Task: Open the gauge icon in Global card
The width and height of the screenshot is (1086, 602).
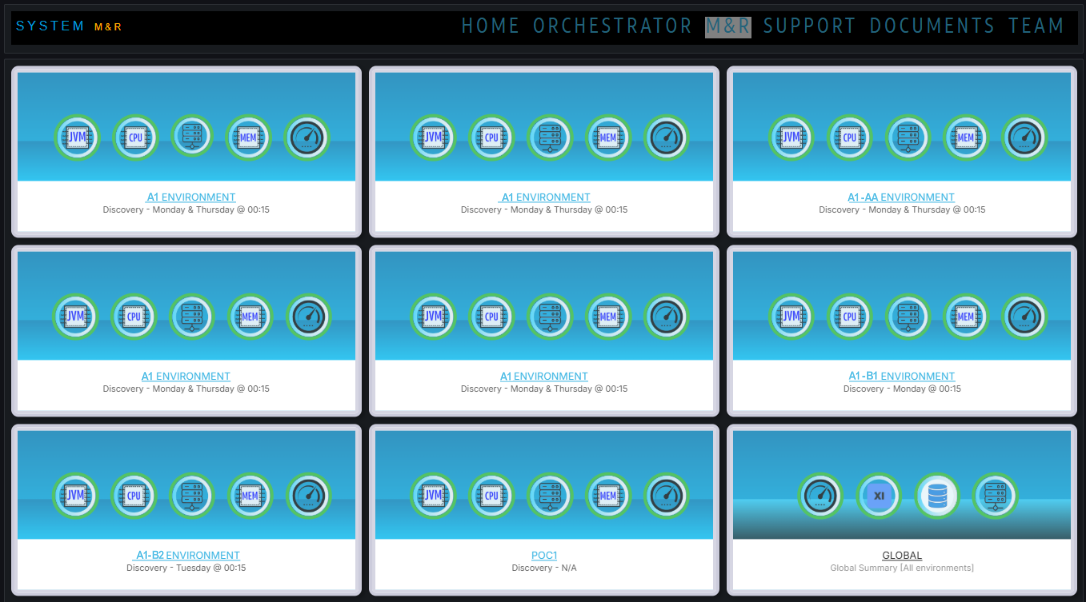Action: (821, 495)
